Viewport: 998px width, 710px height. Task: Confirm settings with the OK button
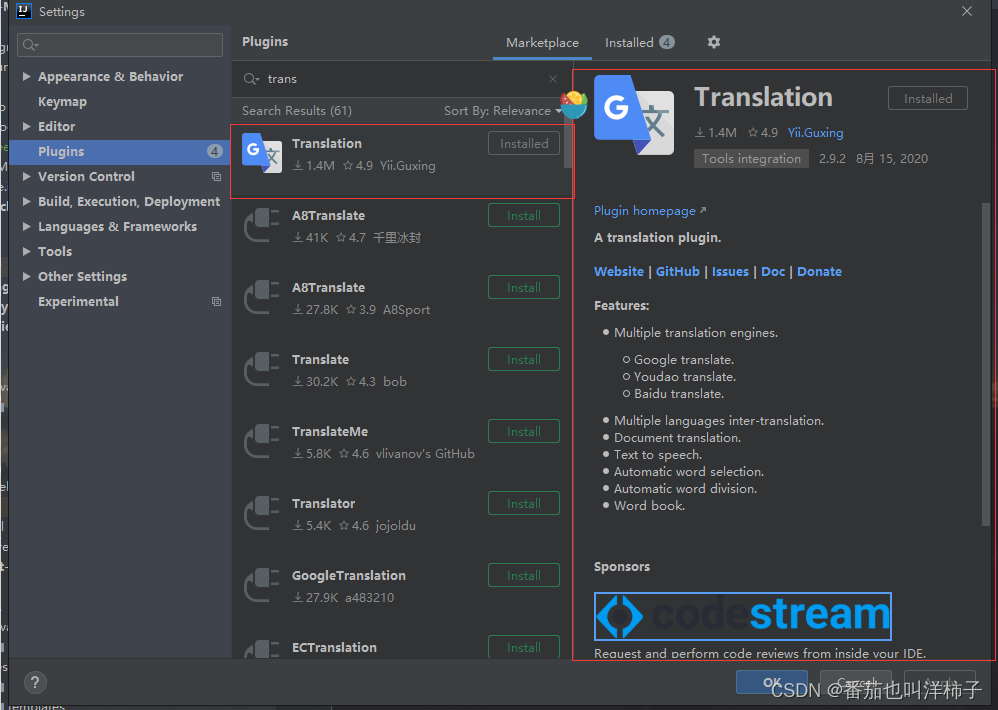coord(772,682)
